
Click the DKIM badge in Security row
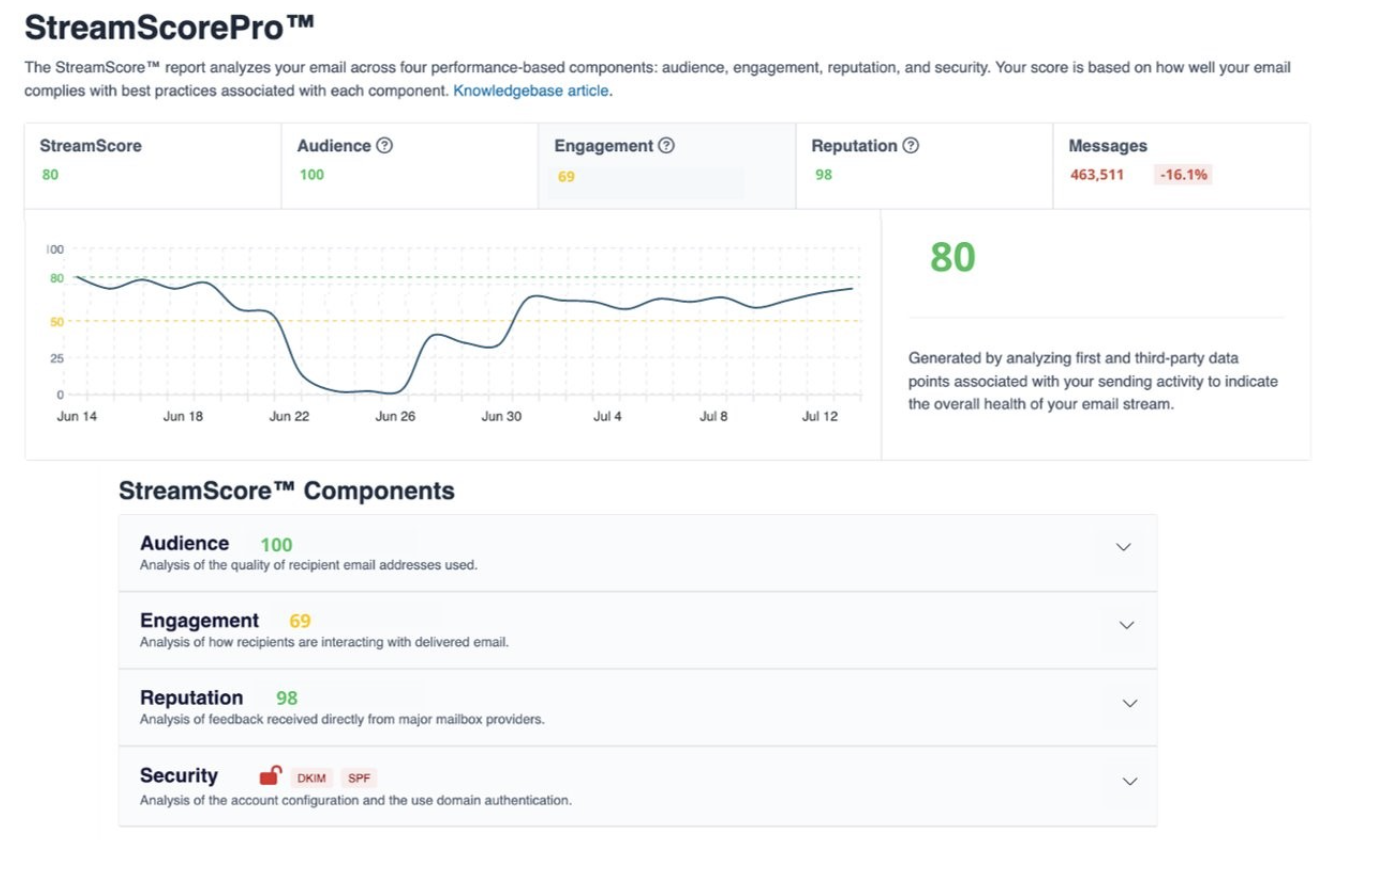[x=311, y=778]
